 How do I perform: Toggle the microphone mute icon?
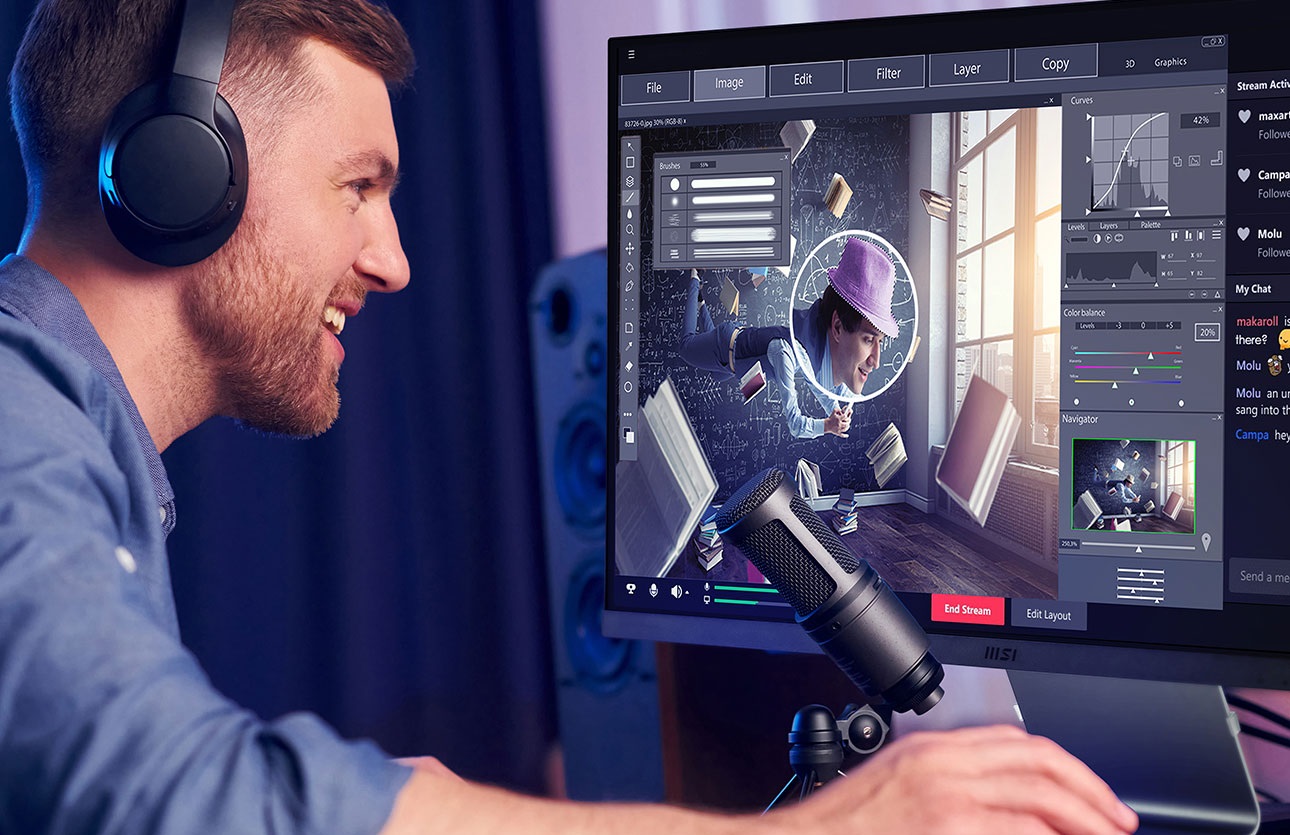(654, 590)
